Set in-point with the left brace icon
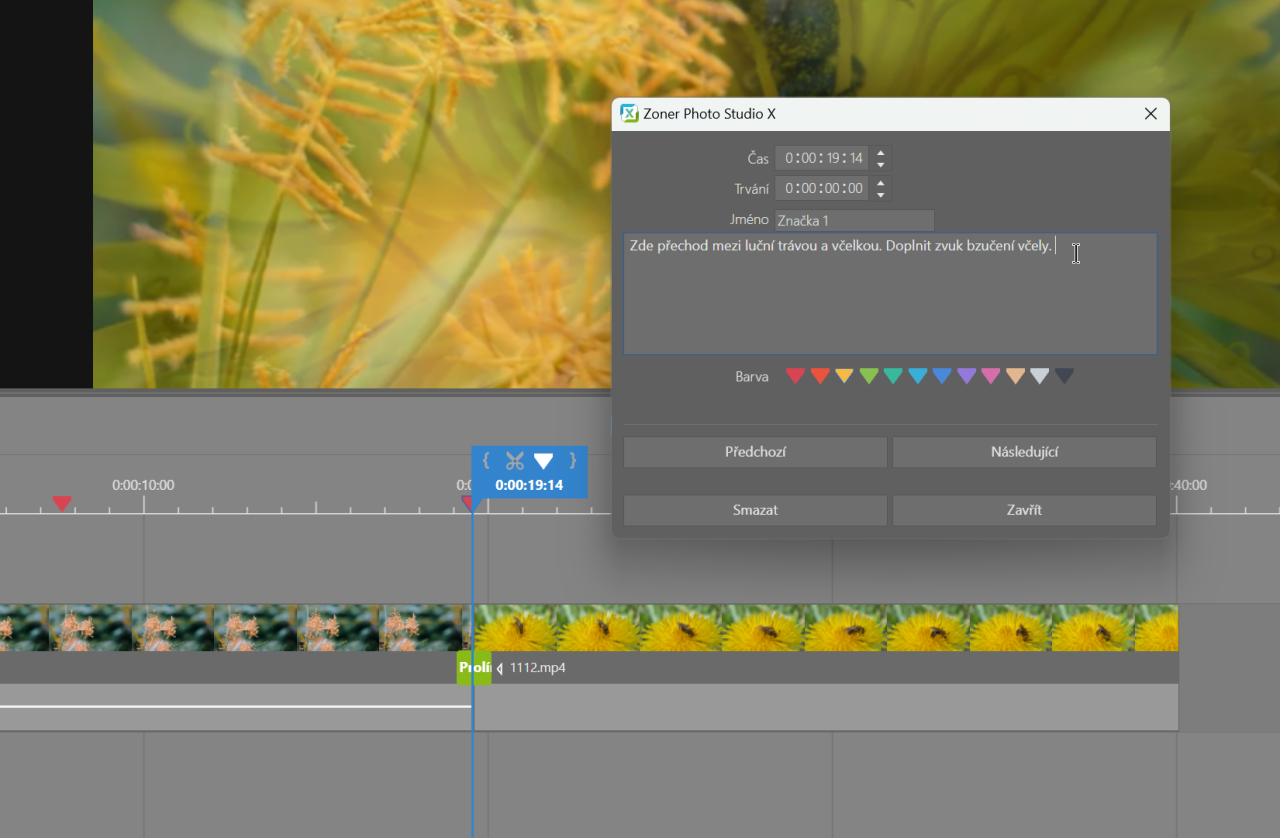The image size is (1280, 838). [x=486, y=461]
